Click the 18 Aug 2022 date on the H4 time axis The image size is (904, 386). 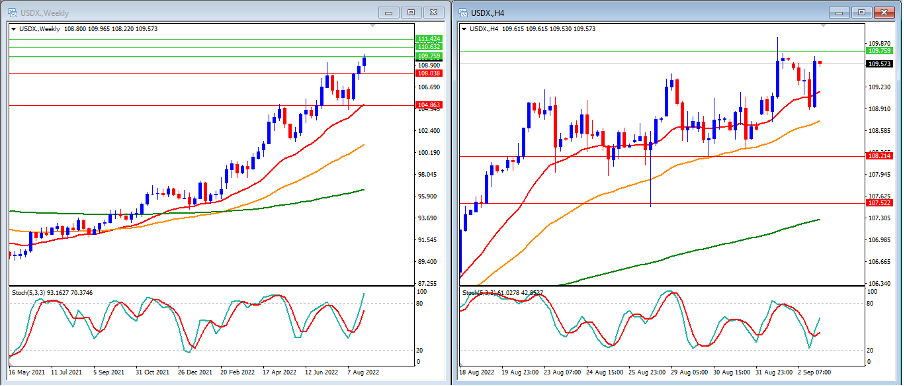[x=477, y=373]
